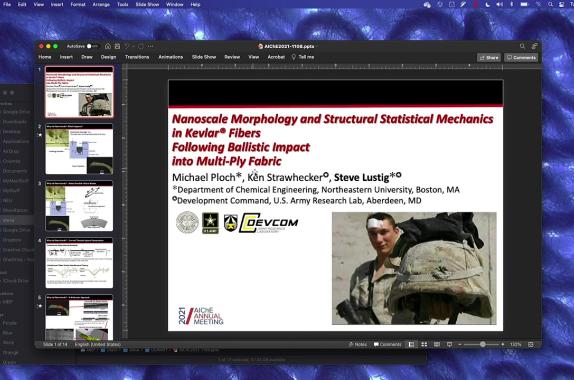
Task: Open the Animations ribbon tab
Action: pyautogui.click(x=171, y=57)
